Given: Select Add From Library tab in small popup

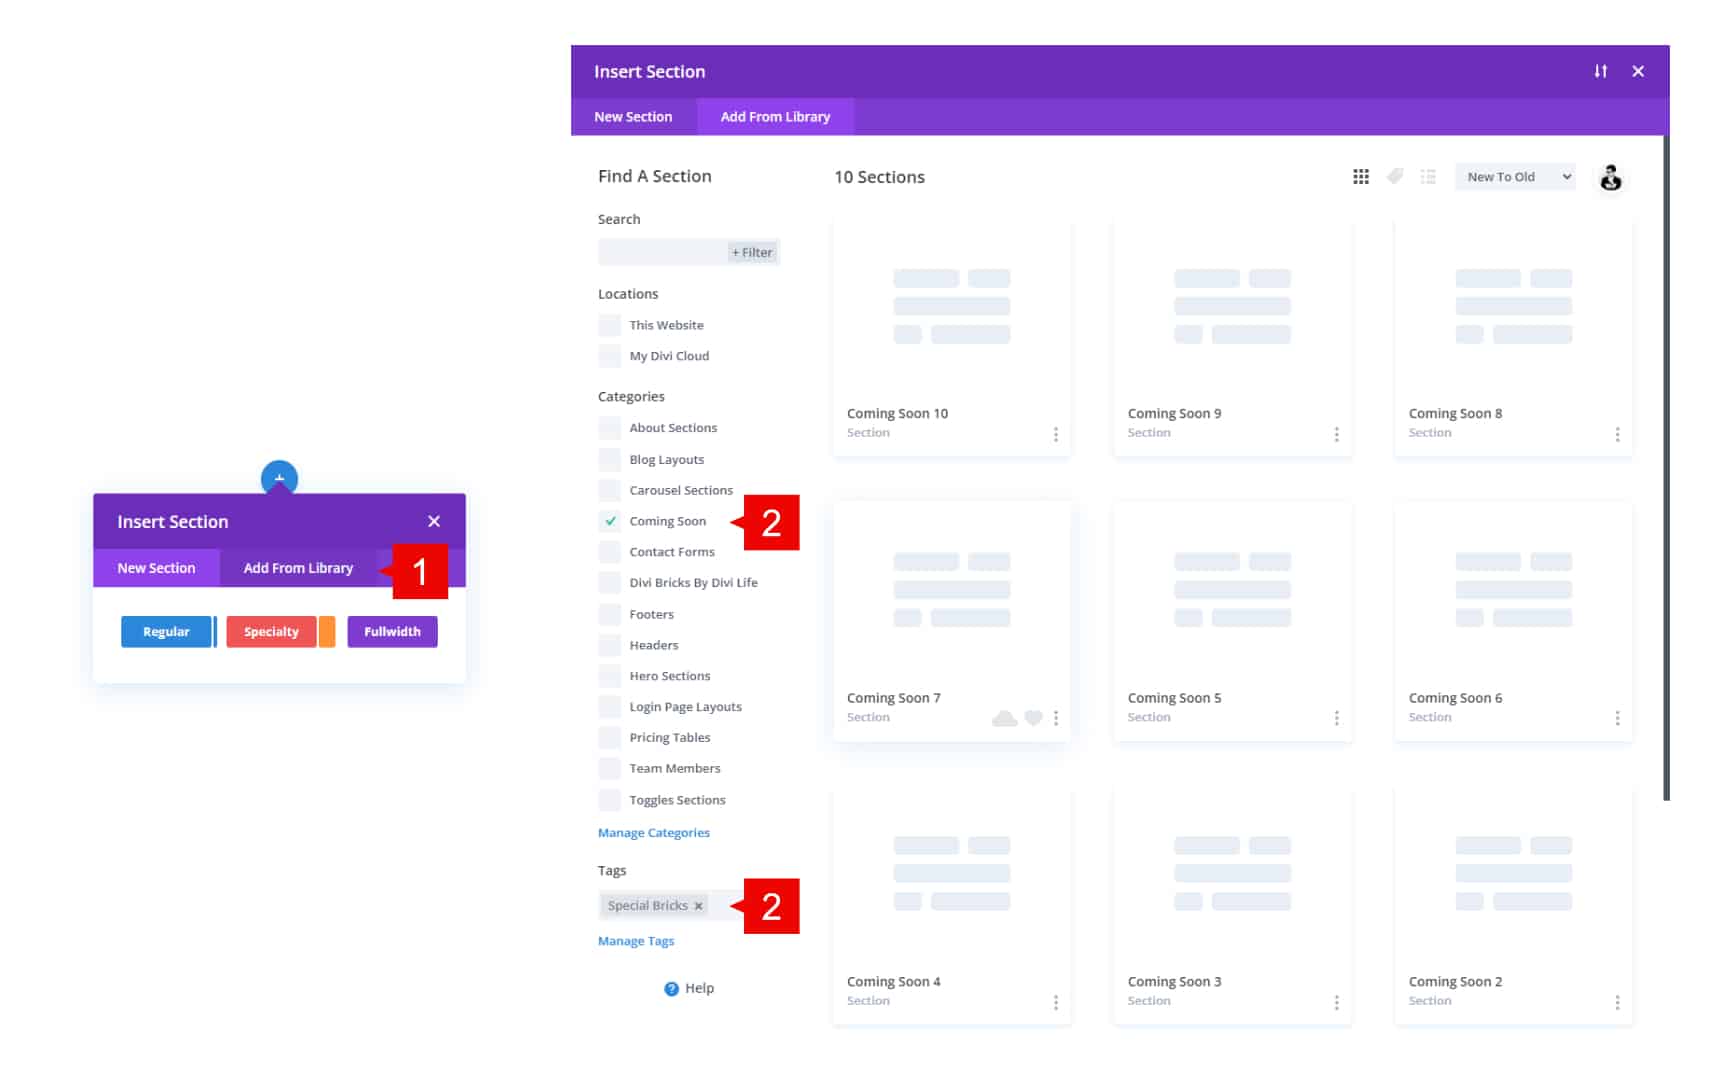Looking at the screenshot, I should pos(298,568).
